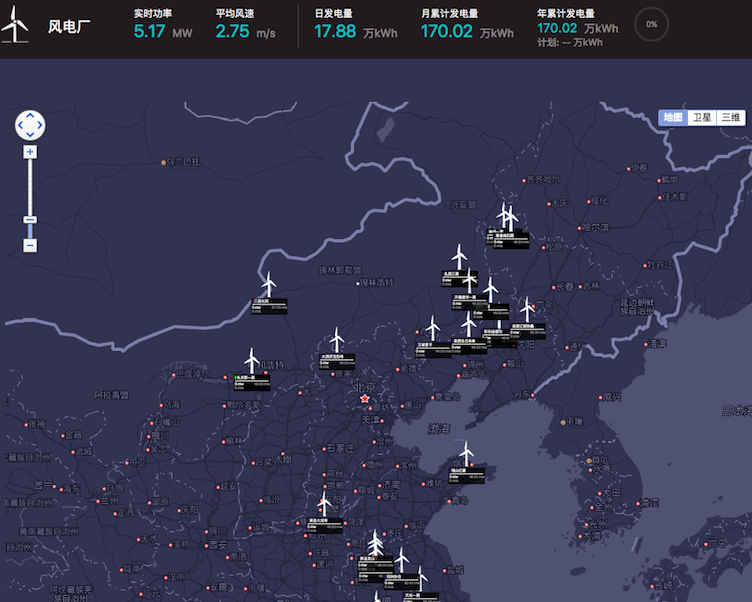Click the 西安 city label
The height and width of the screenshot is (602, 752).
tap(218, 545)
